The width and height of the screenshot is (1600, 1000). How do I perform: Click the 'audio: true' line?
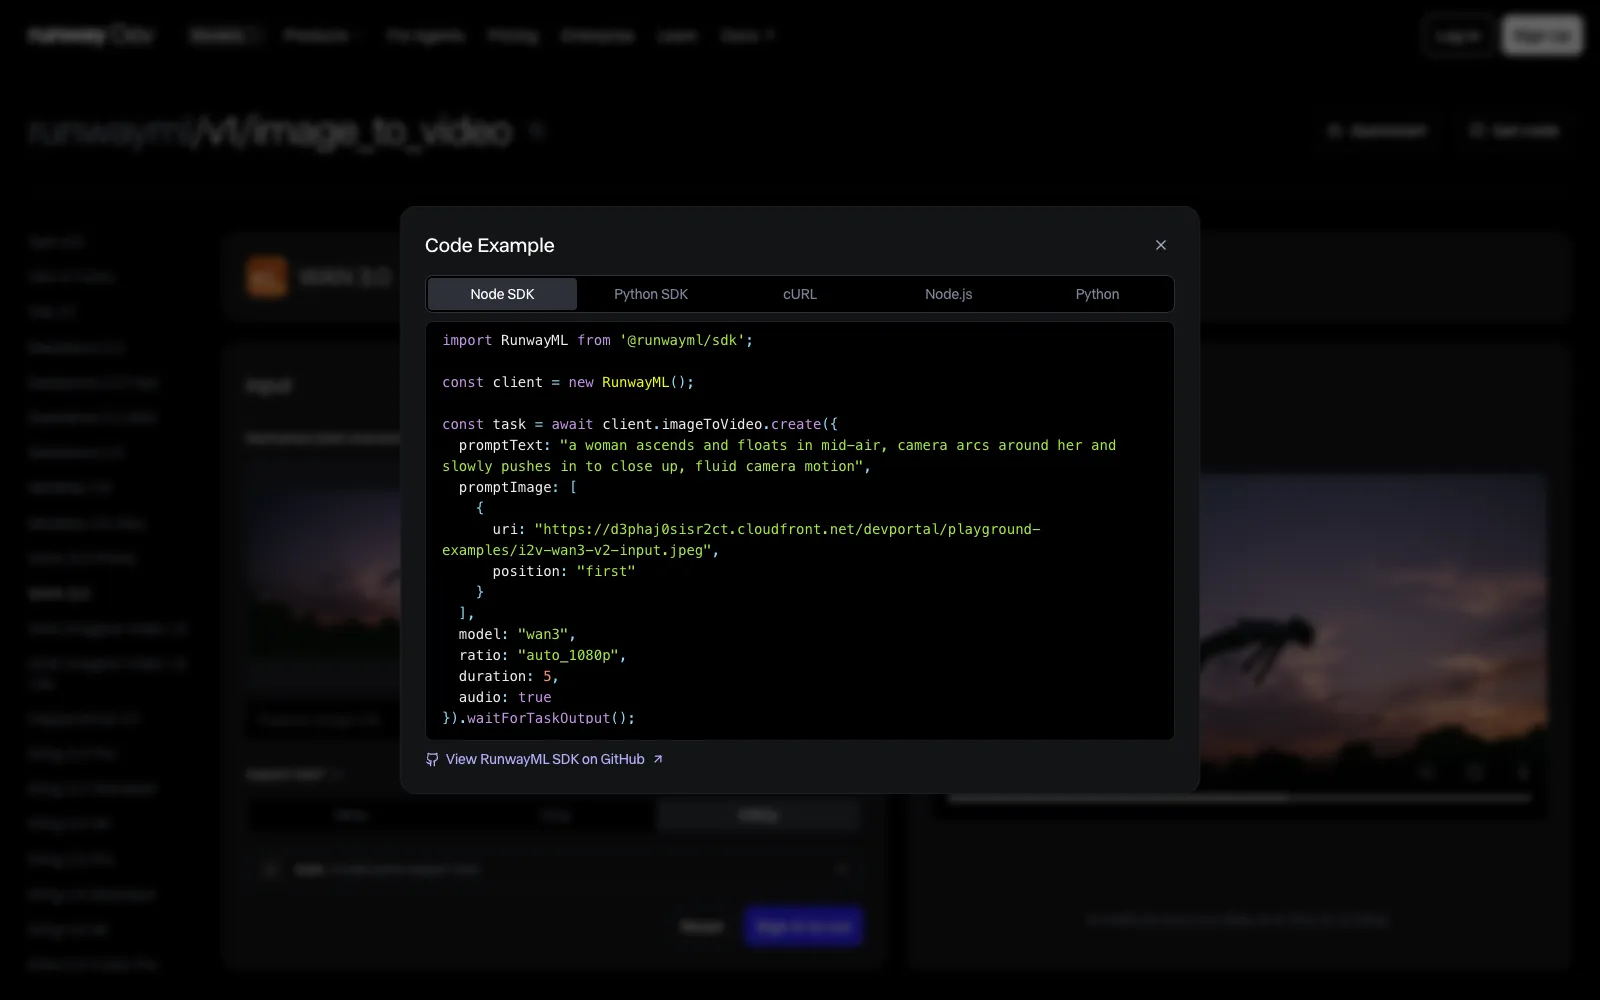coord(505,697)
